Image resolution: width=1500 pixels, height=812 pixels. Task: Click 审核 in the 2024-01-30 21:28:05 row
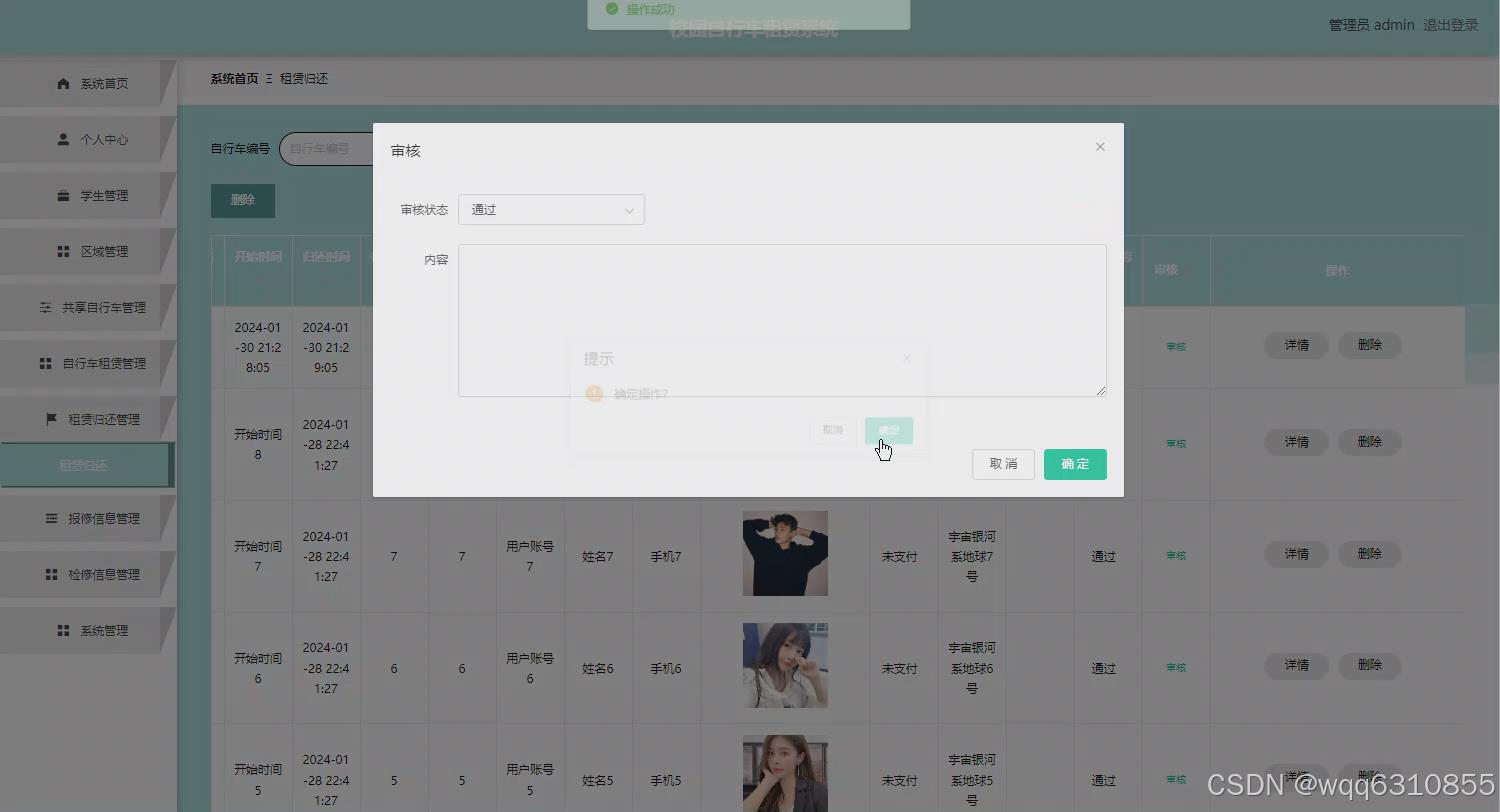click(1176, 347)
